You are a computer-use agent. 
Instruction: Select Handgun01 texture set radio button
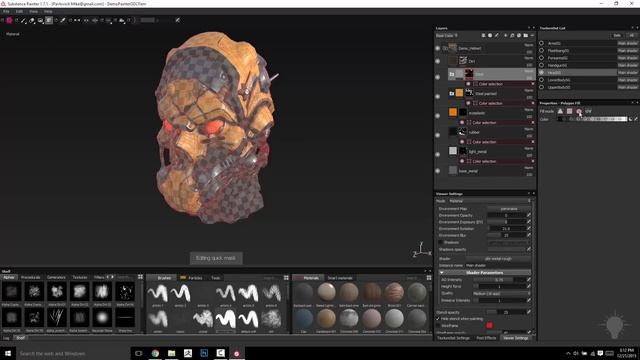542,65
